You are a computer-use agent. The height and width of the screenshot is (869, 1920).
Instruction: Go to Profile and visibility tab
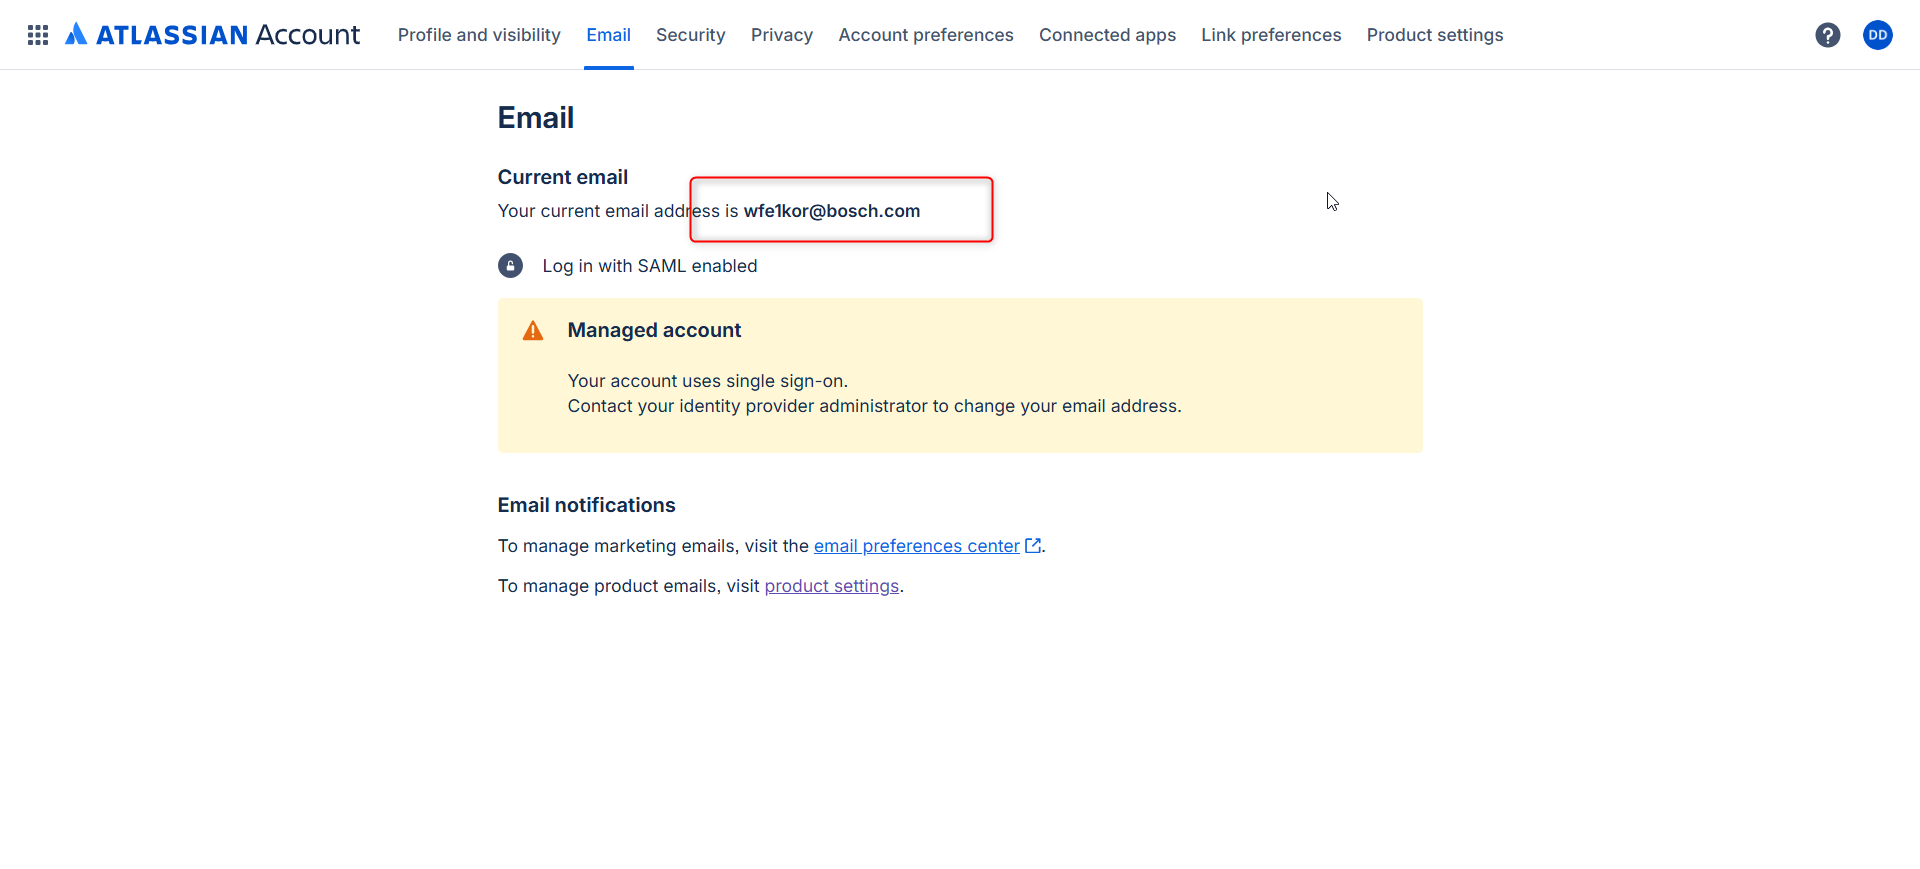(479, 35)
